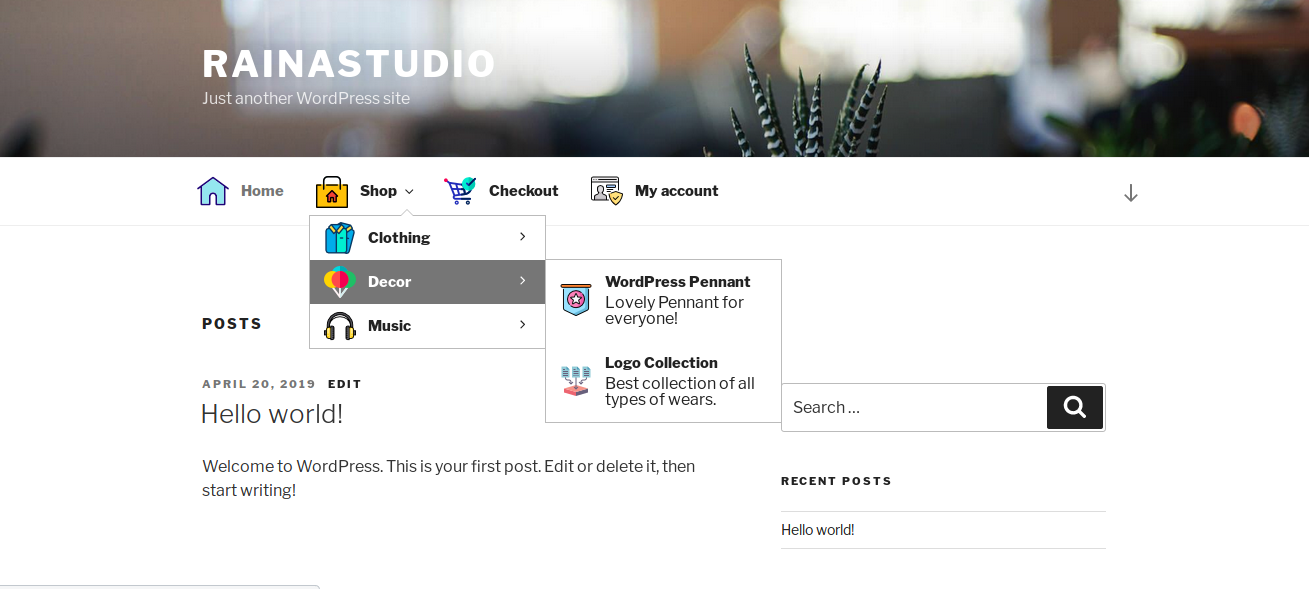Click the 'Welcome to WordPress' post paragraph
The image size is (1309, 589).
click(x=449, y=478)
